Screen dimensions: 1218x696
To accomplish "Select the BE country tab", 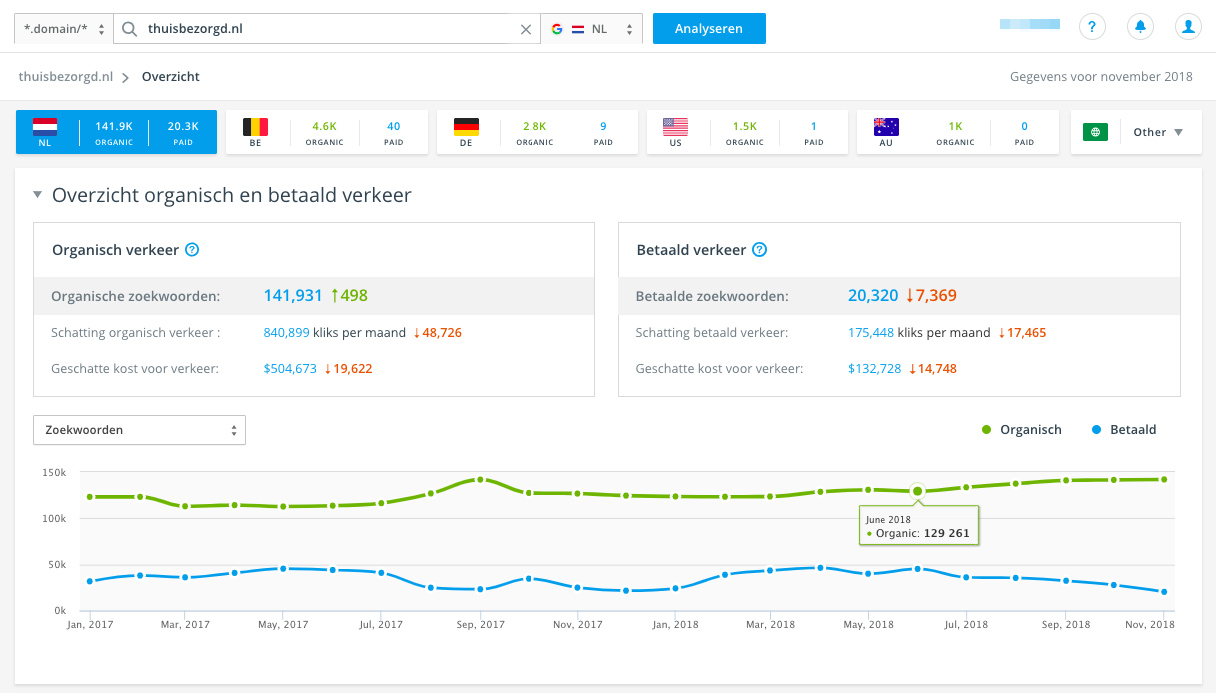I will click(x=326, y=132).
